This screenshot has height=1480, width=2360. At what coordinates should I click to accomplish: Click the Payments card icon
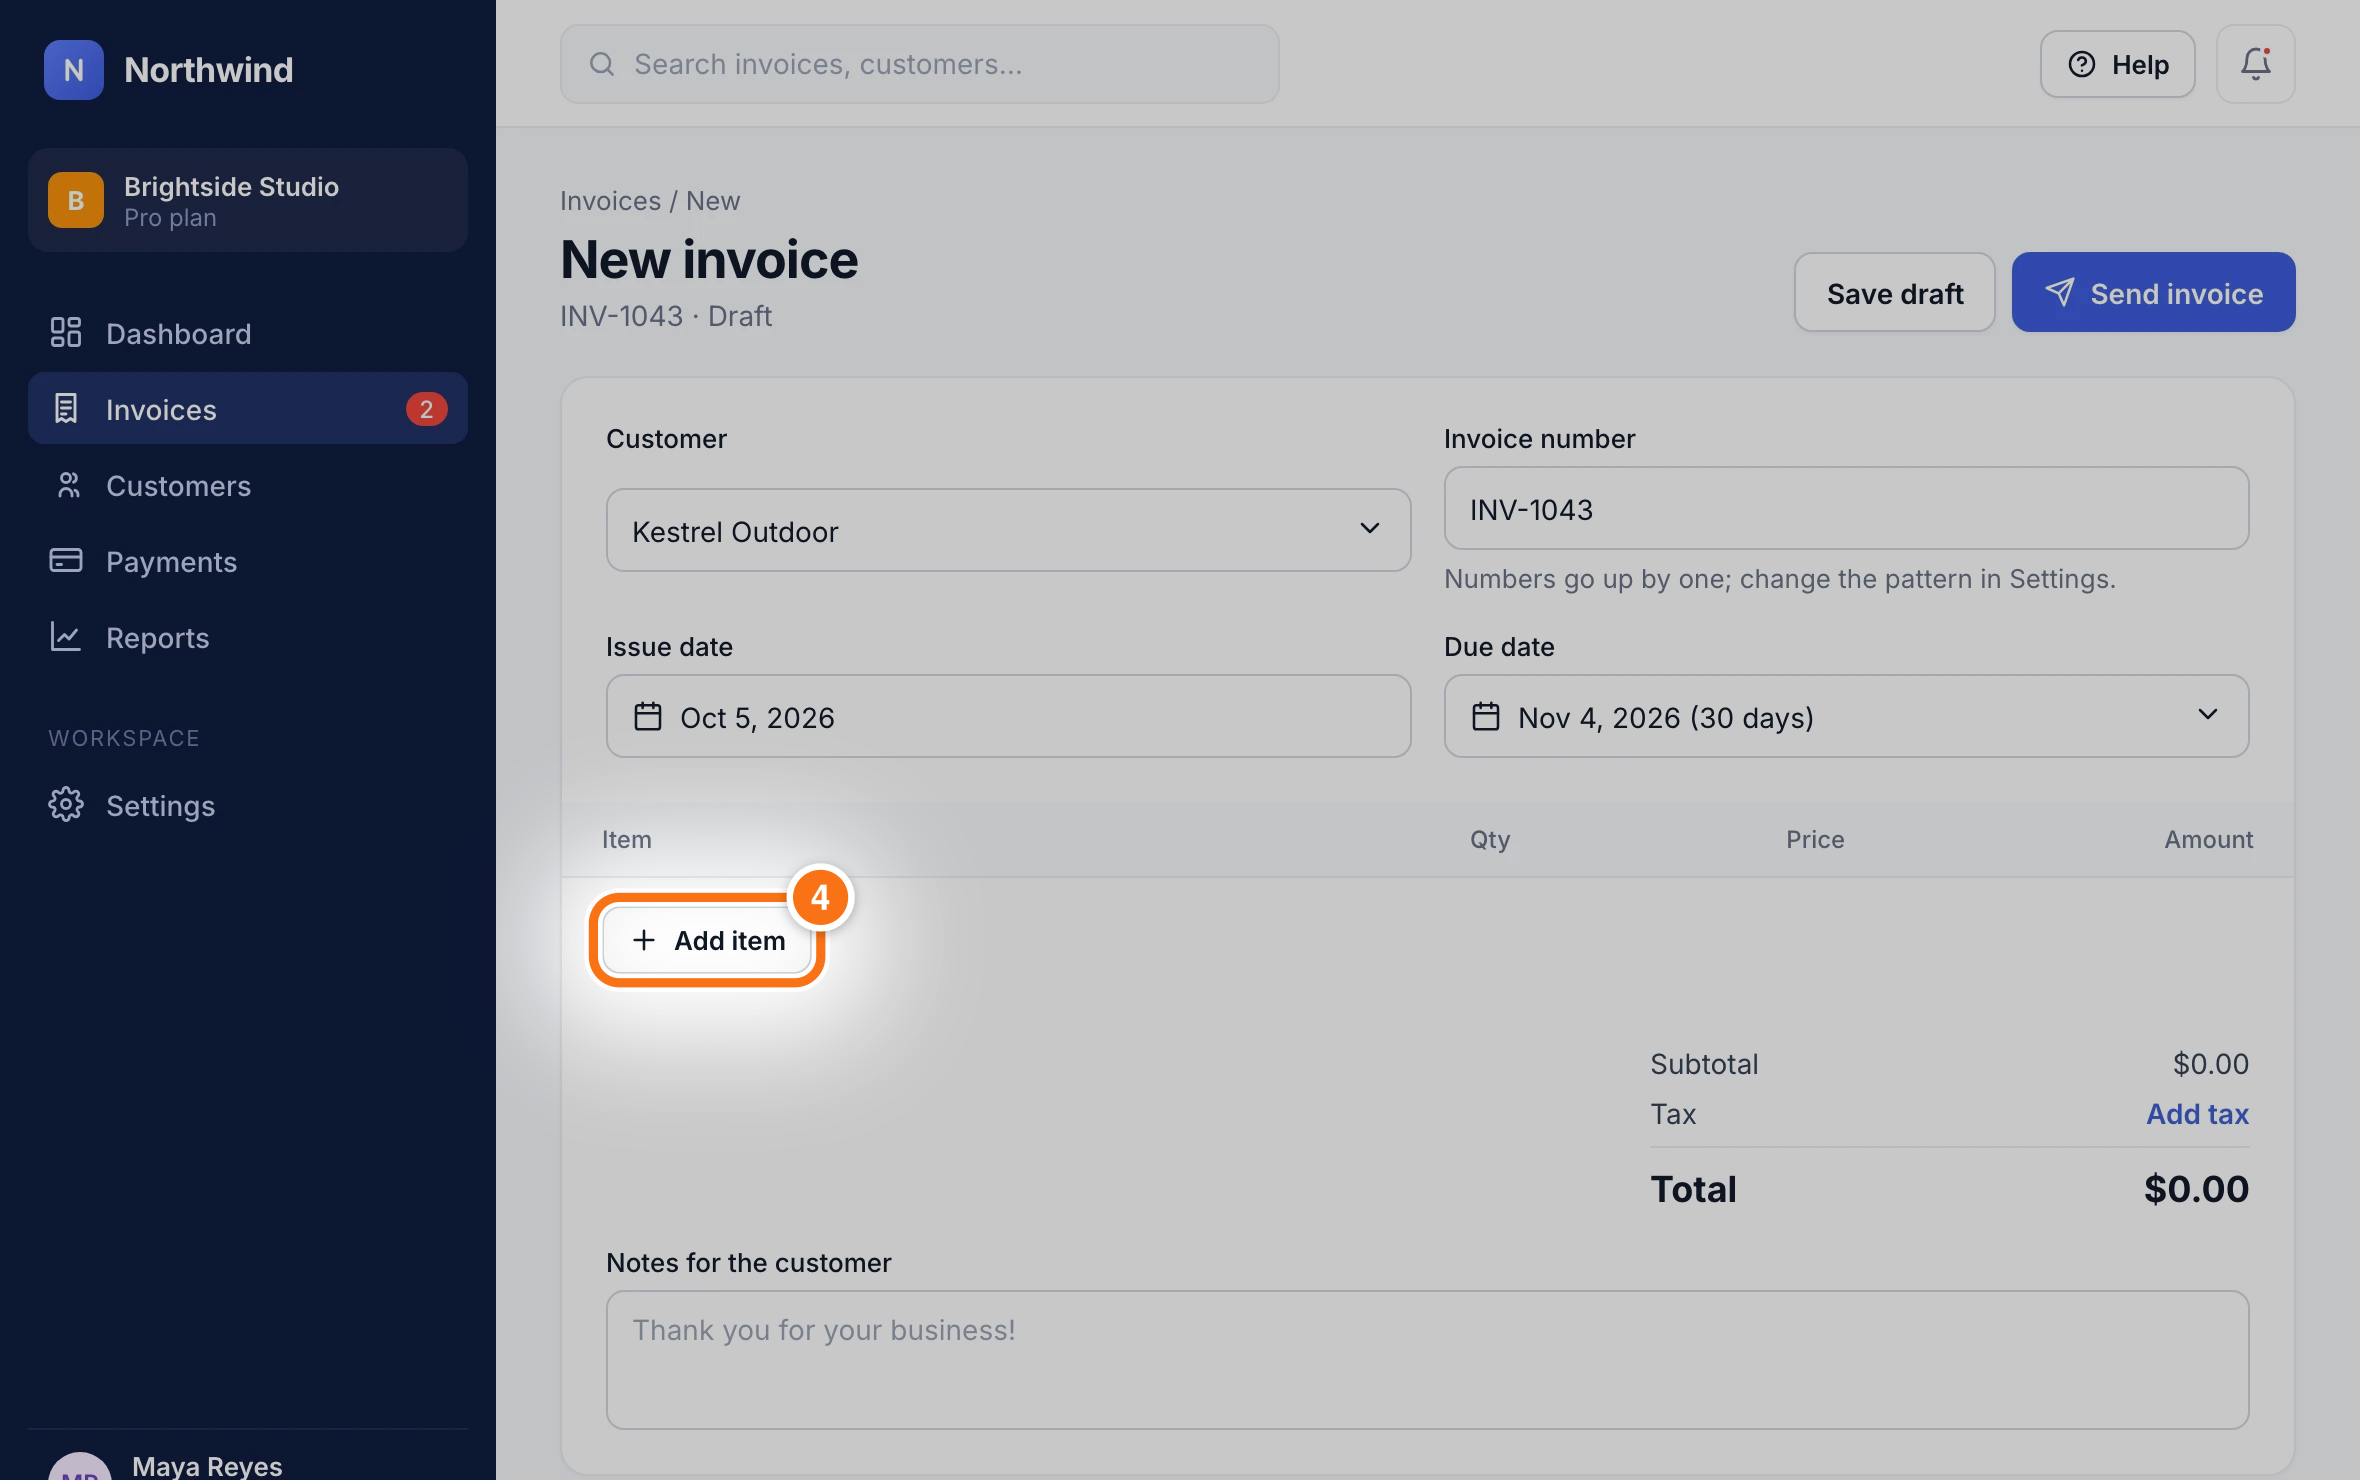pyautogui.click(x=66, y=561)
